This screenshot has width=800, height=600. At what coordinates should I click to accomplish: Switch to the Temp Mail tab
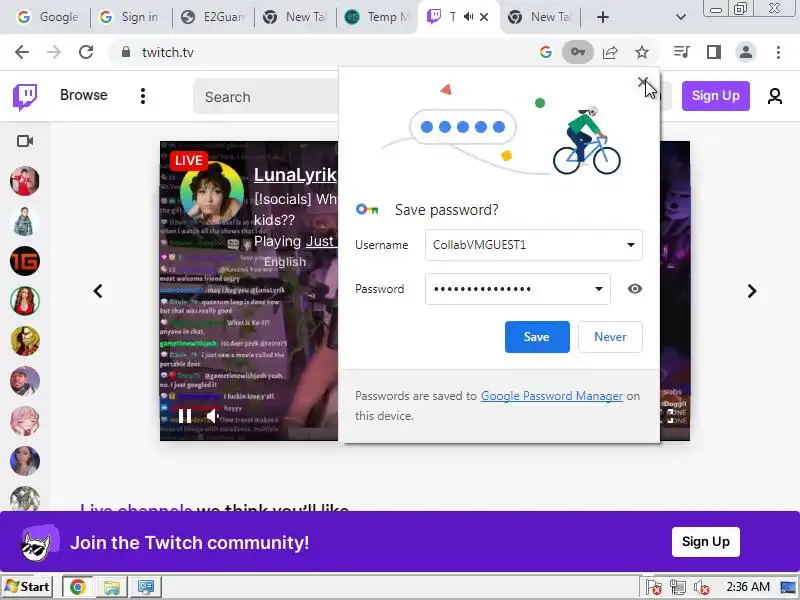pos(377,17)
